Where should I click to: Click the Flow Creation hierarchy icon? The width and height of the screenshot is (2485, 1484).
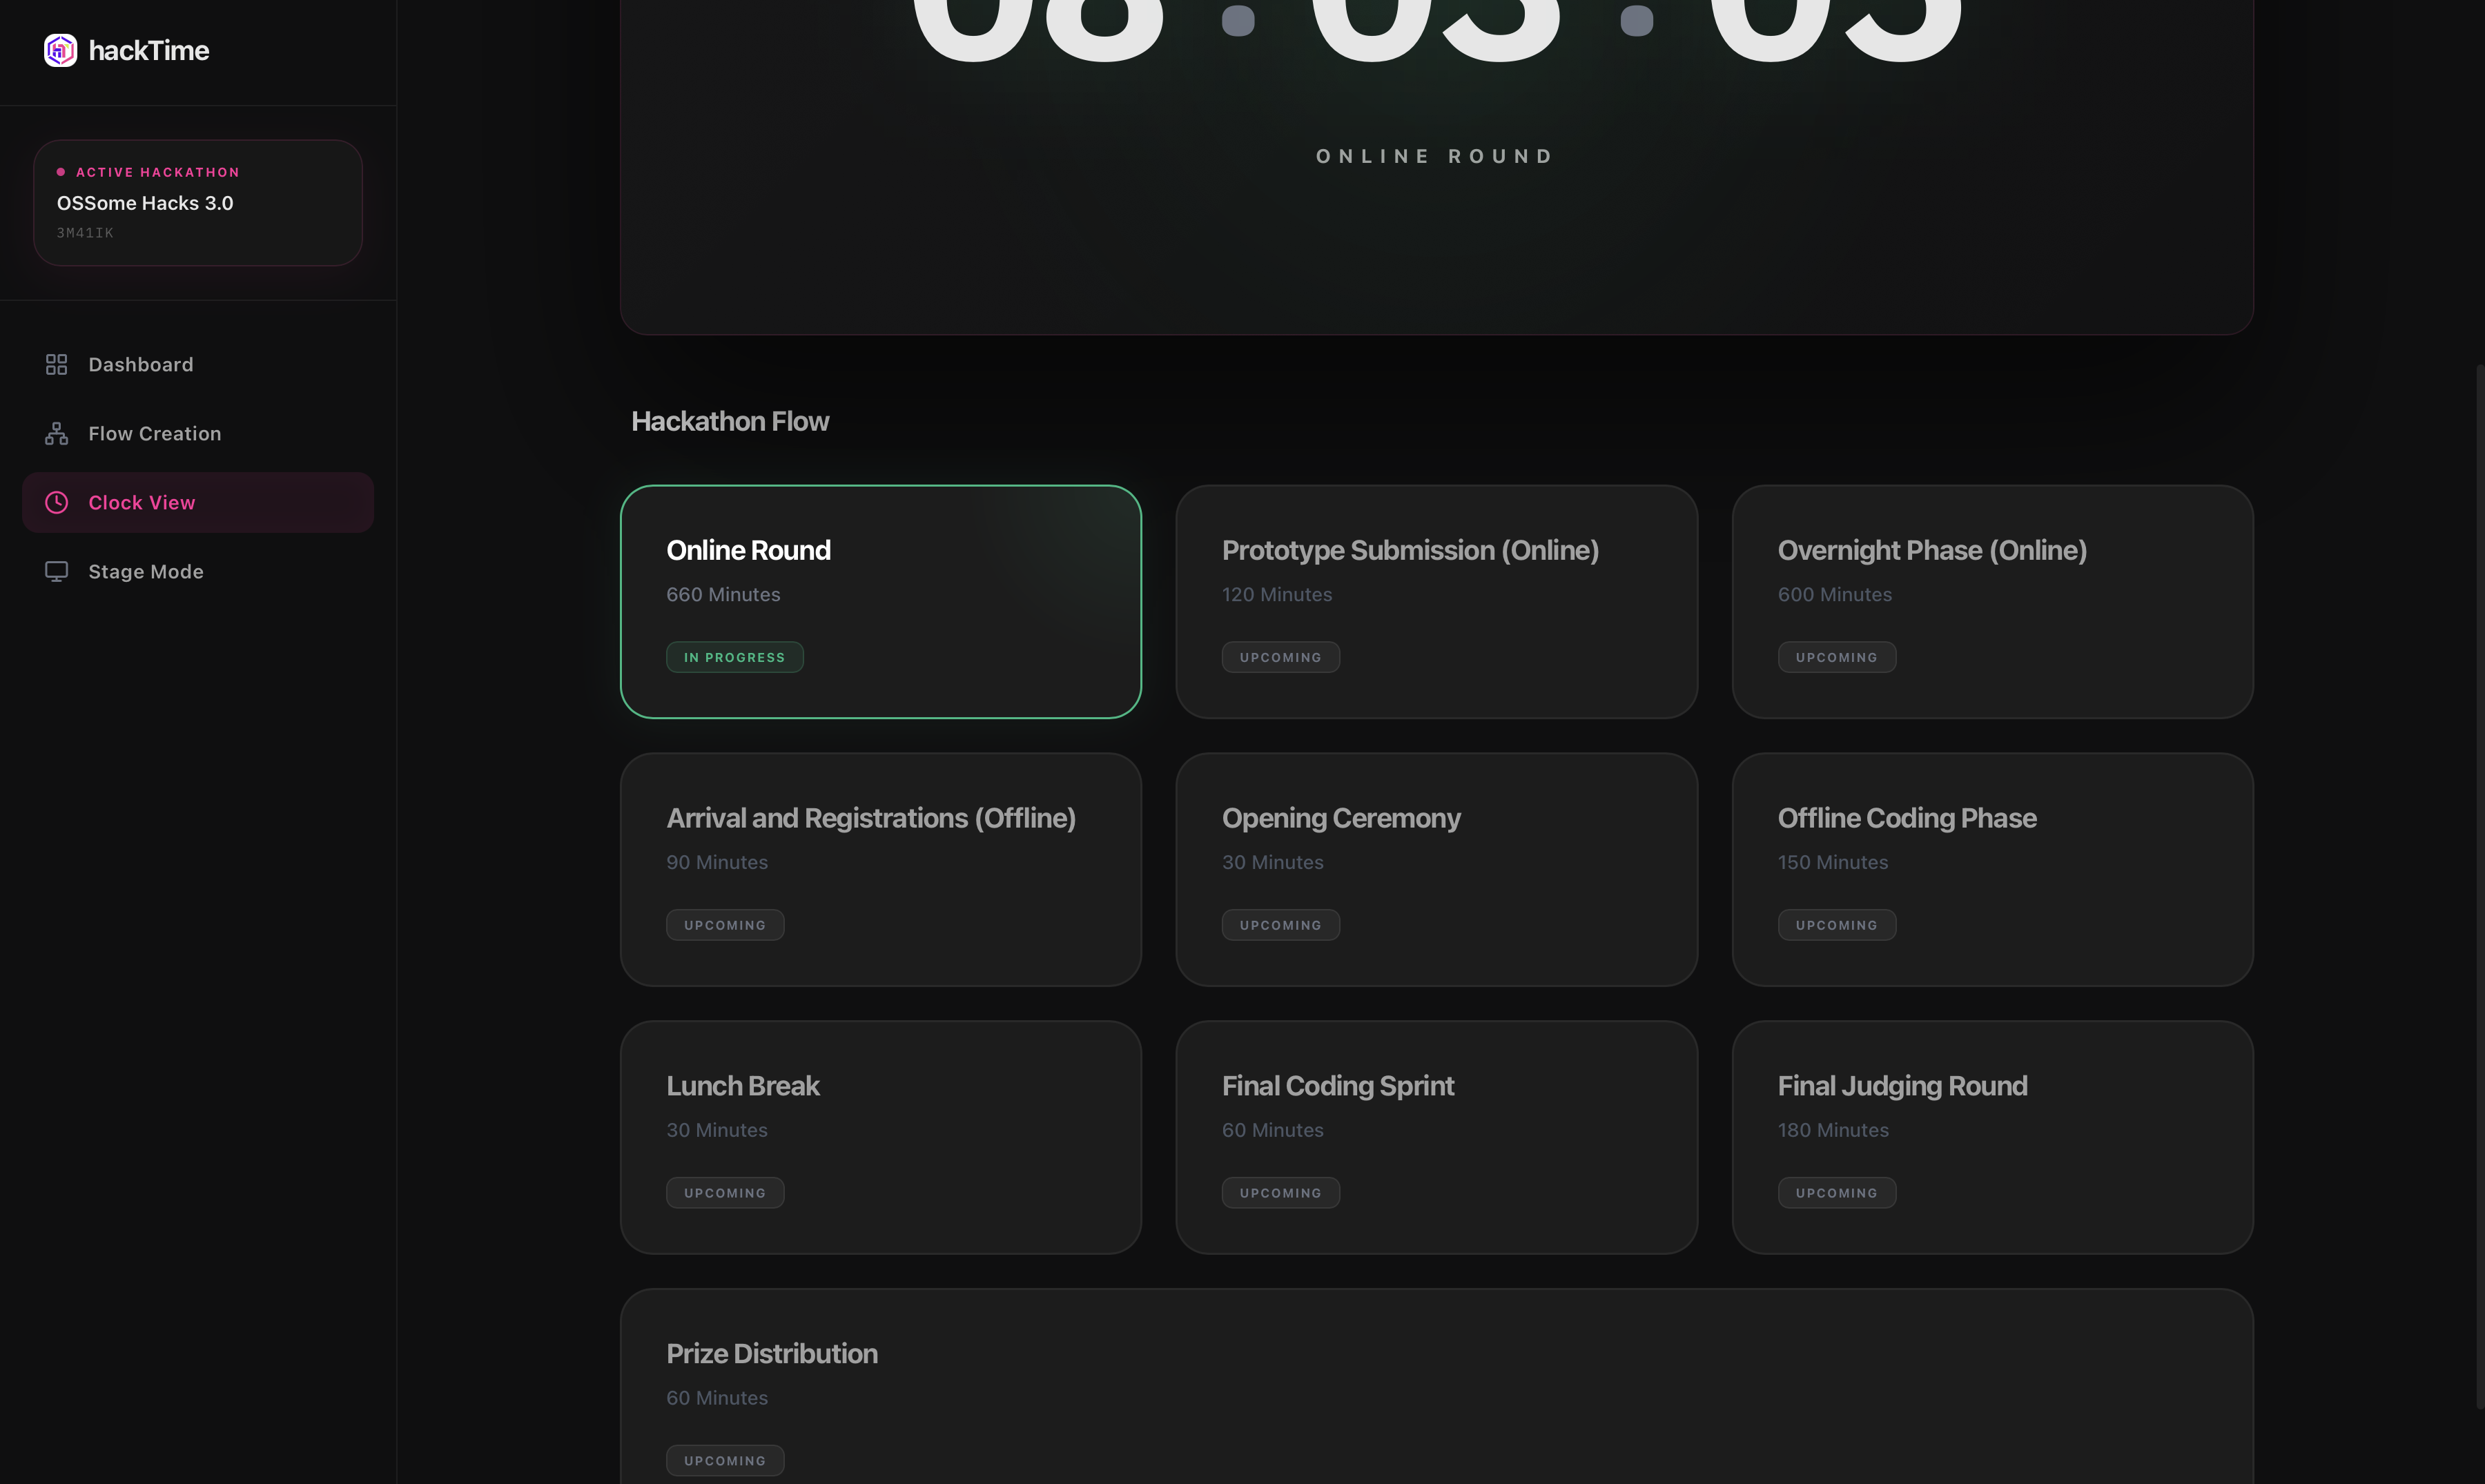[x=56, y=433]
